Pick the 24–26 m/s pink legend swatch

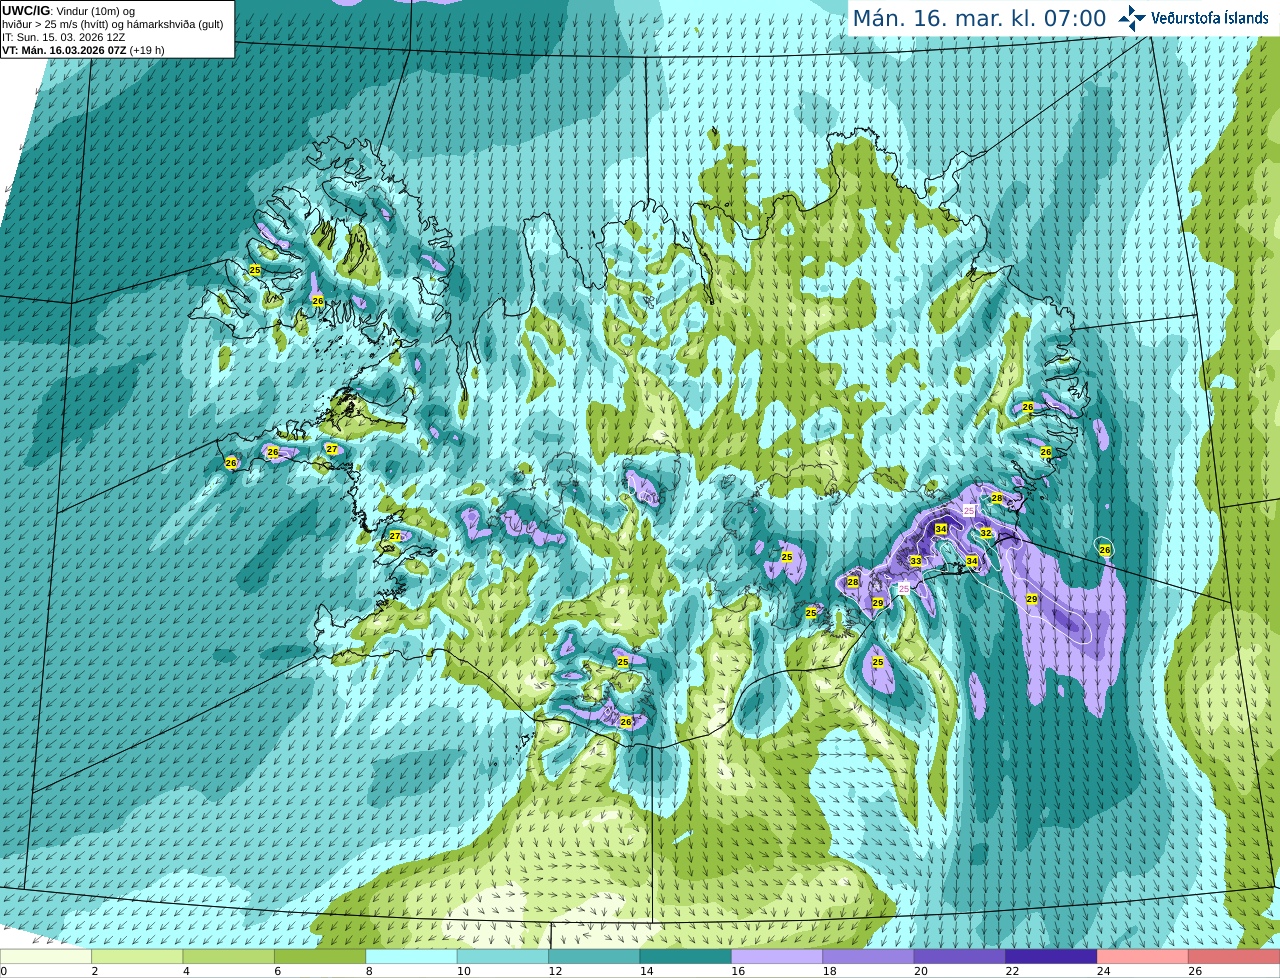pos(1143,957)
